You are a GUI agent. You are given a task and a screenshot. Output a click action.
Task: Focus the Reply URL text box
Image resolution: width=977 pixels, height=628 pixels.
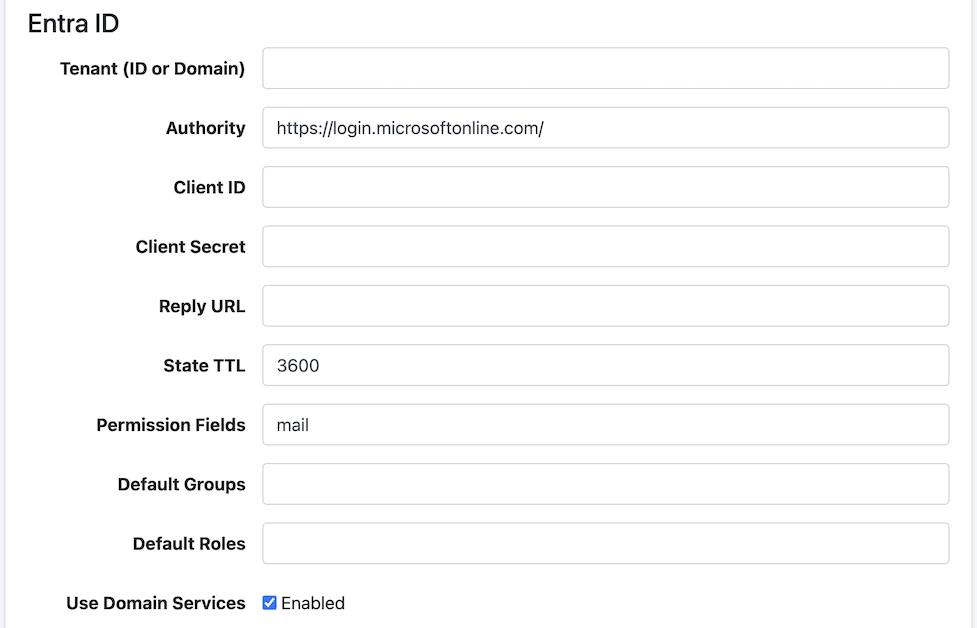pyautogui.click(x=606, y=306)
